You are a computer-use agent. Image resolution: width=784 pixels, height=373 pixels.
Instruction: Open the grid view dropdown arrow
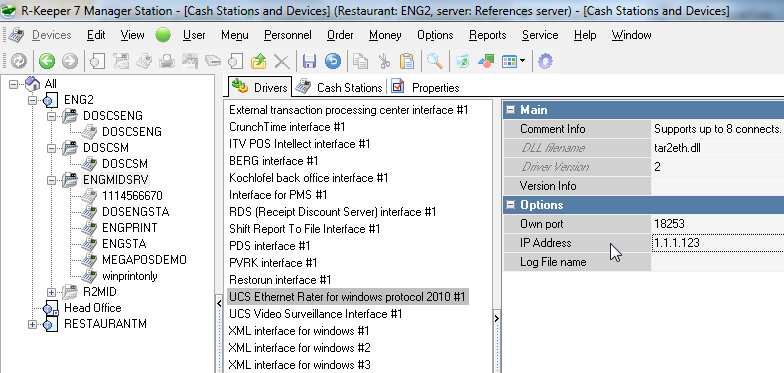522,61
